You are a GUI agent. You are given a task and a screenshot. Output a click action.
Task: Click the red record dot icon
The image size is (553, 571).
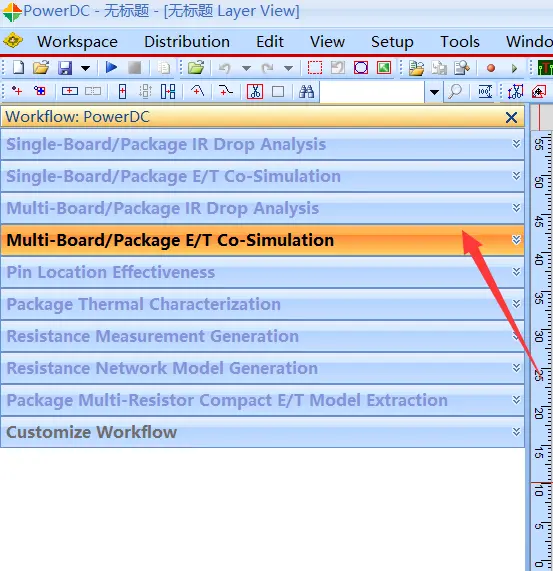tap(491, 68)
